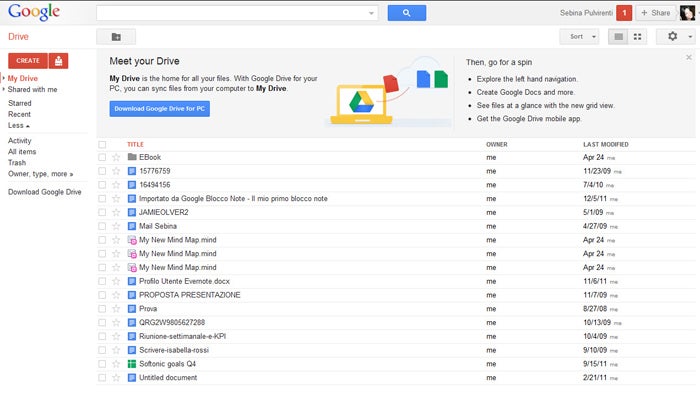Collapse sidebar with Less

[19, 125]
